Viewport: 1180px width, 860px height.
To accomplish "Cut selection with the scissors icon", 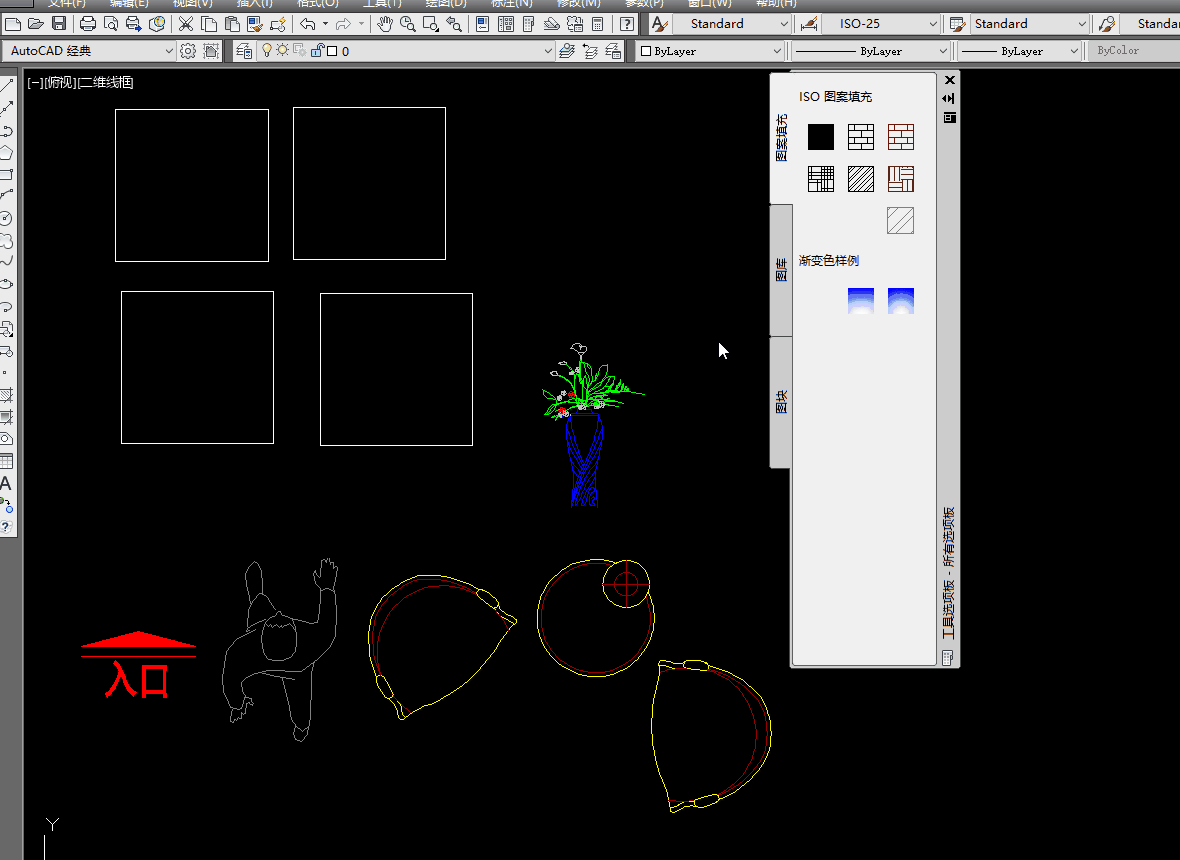I will (185, 24).
